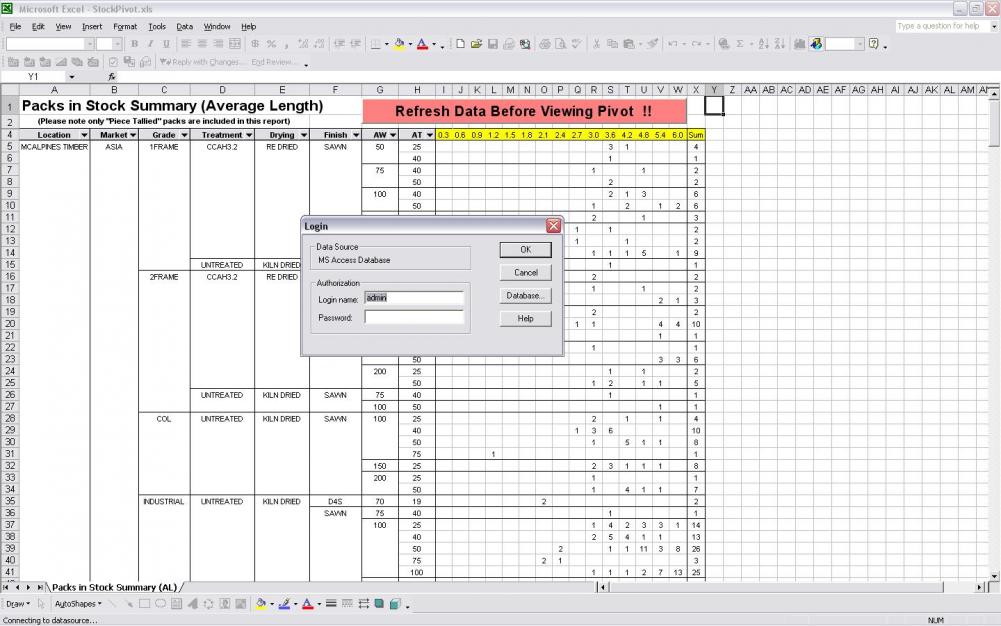Open the Microsoft Excel Help icon
The width and height of the screenshot is (1001, 626).
pyautogui.click(x=874, y=43)
